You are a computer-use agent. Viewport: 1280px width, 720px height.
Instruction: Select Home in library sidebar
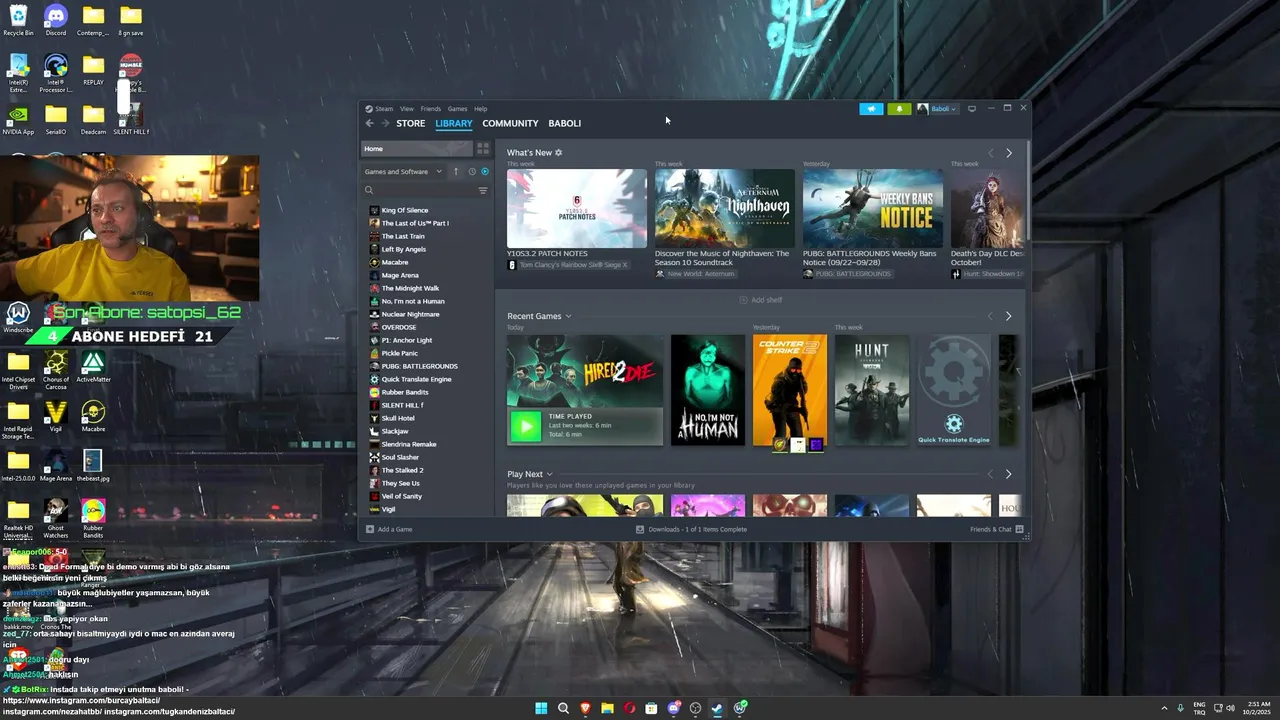(x=416, y=148)
